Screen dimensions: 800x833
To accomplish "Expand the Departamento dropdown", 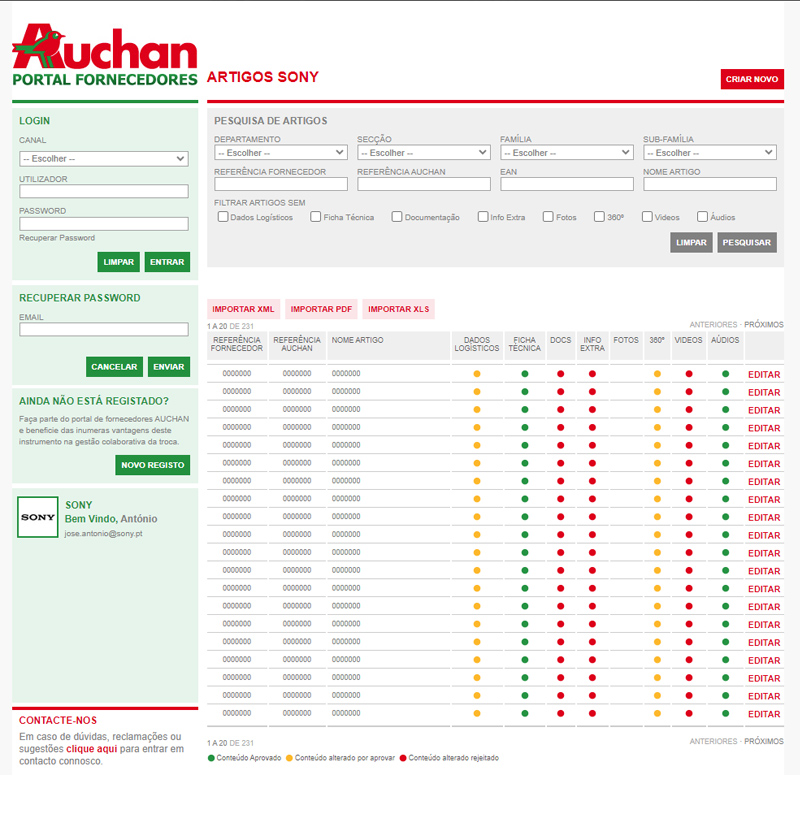I will click(x=281, y=153).
